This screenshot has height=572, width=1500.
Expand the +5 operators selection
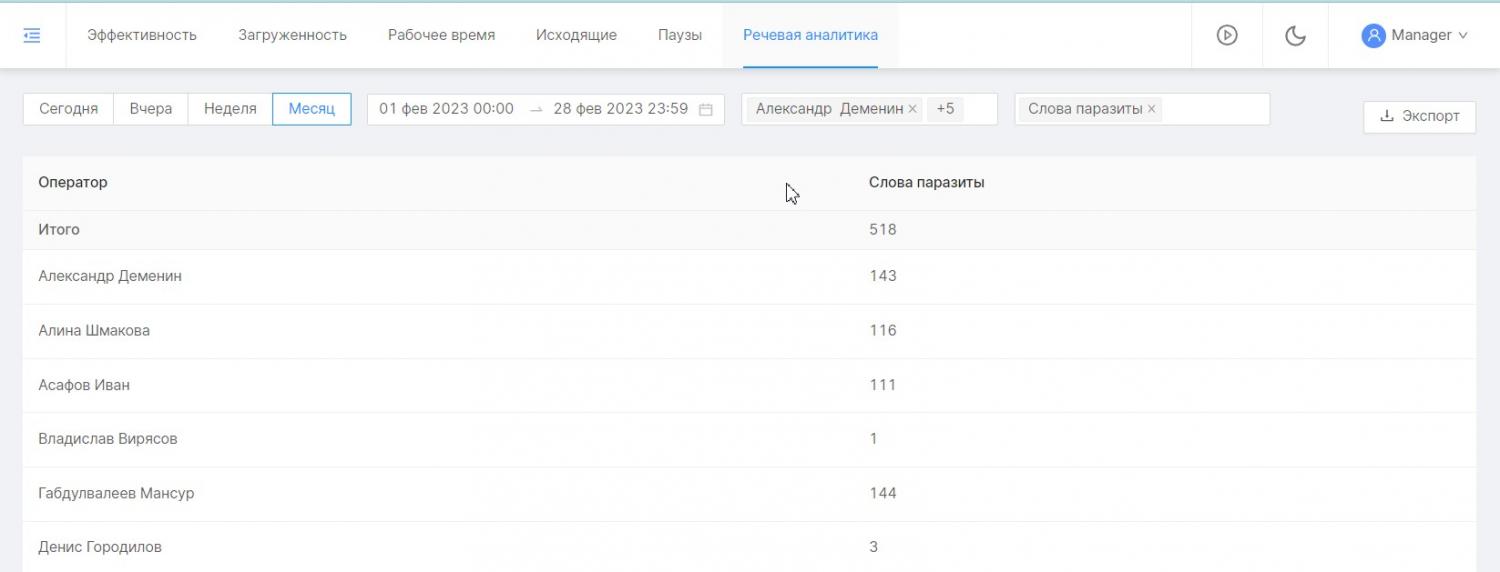(x=945, y=109)
